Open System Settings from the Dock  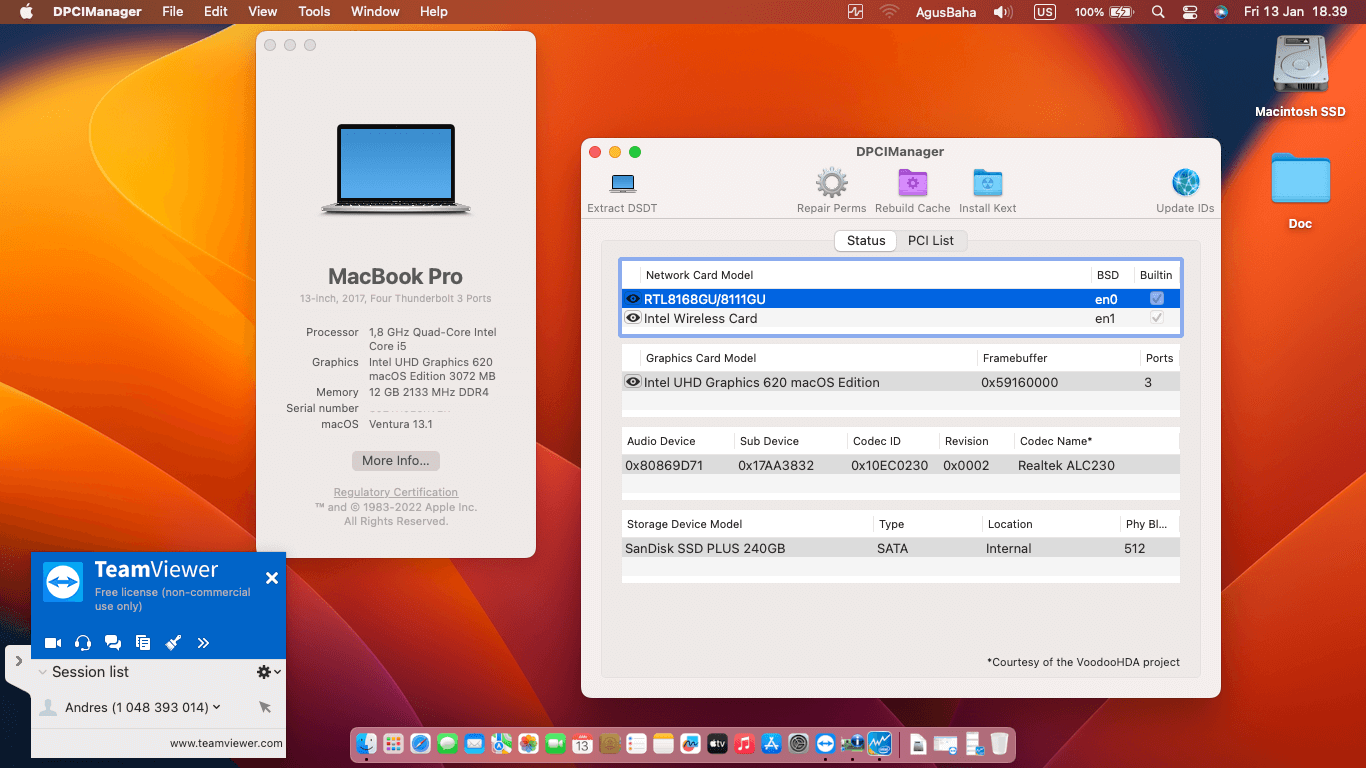click(798, 744)
